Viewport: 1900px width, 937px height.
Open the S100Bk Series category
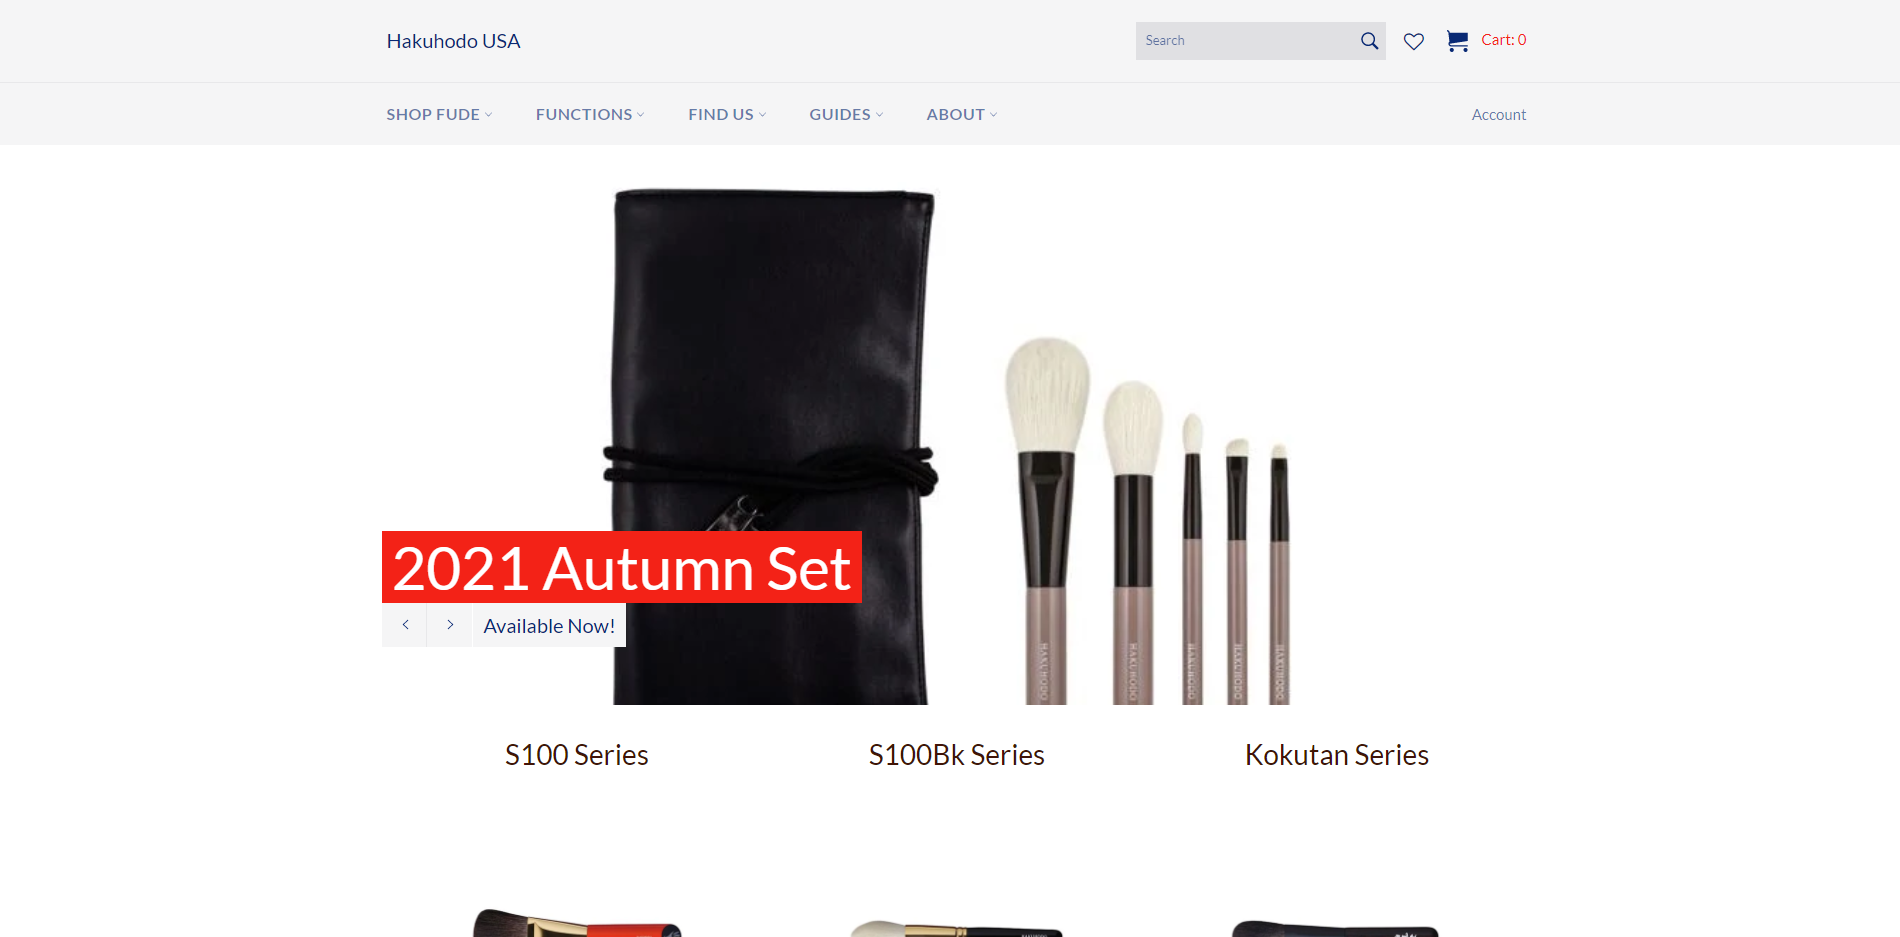[x=956, y=755]
